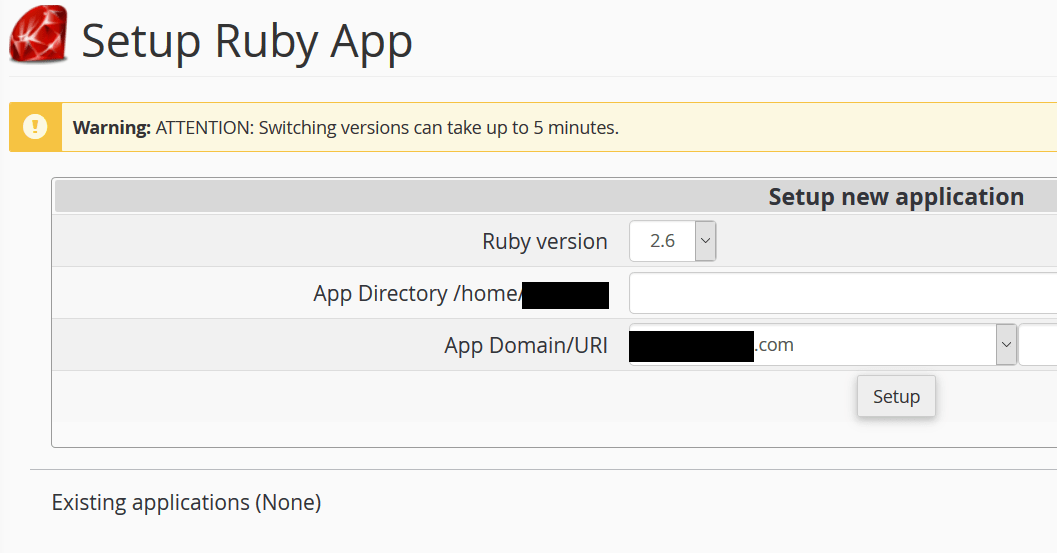This screenshot has height=553, width=1057.
Task: Click the "Setup Ruby App" page heading
Action: point(247,41)
